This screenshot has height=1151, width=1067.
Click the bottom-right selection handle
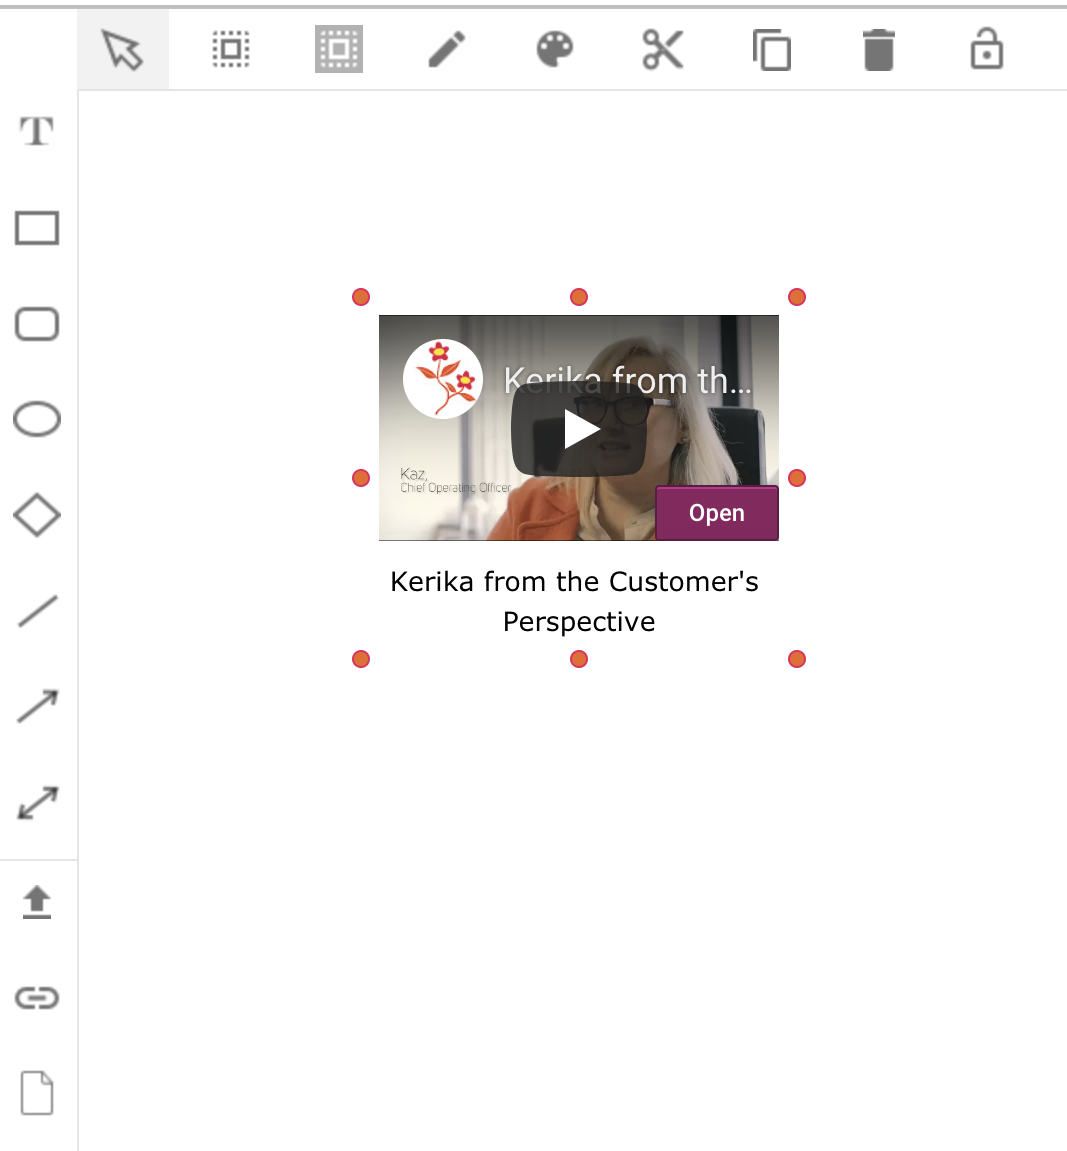797,659
